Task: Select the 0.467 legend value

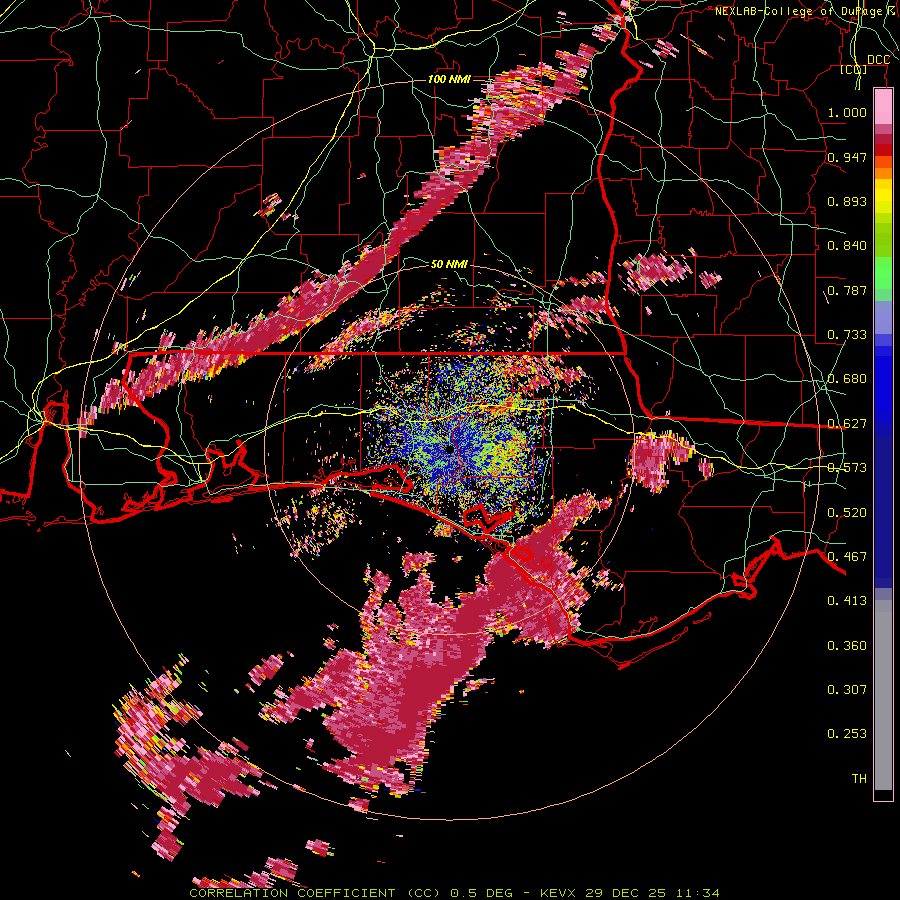Action: point(847,556)
